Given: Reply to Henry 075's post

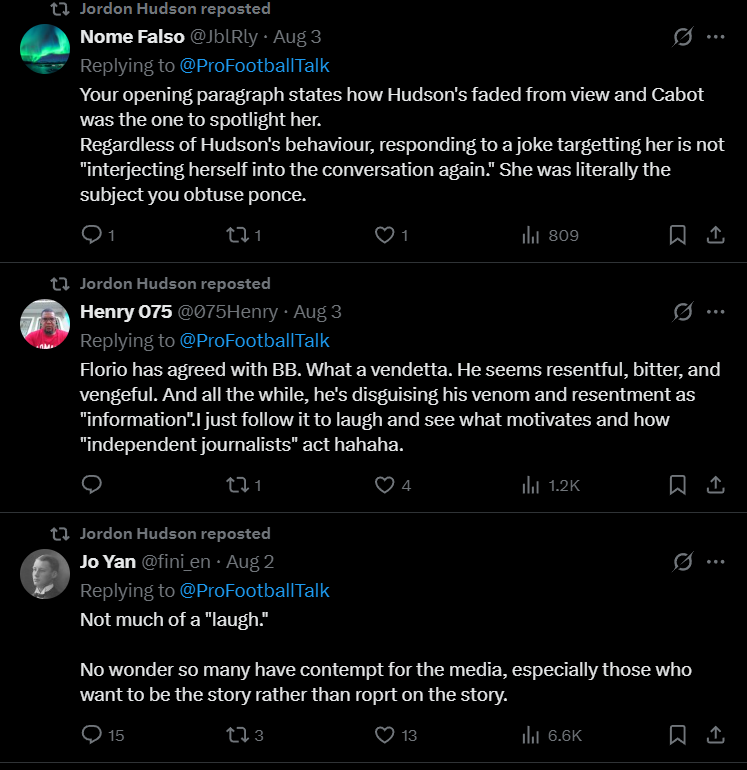Looking at the screenshot, I should click(91, 485).
